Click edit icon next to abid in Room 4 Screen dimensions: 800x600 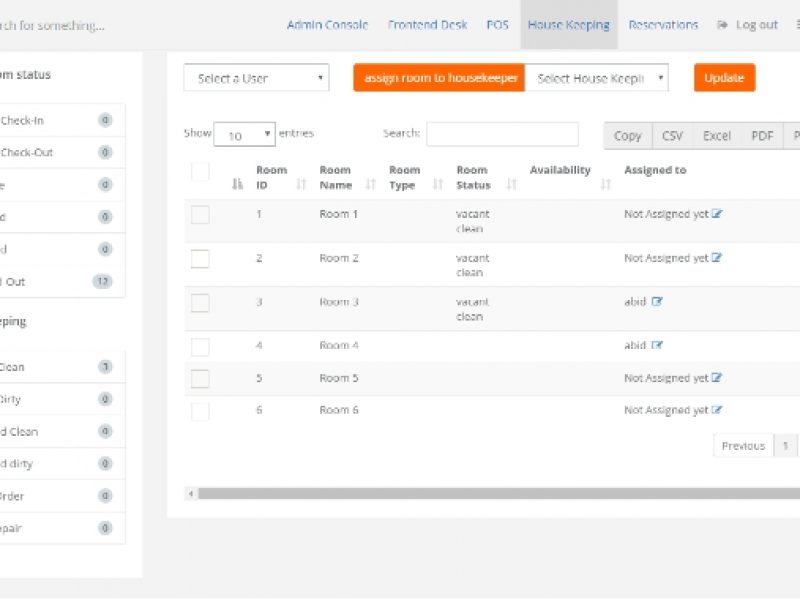(657, 346)
